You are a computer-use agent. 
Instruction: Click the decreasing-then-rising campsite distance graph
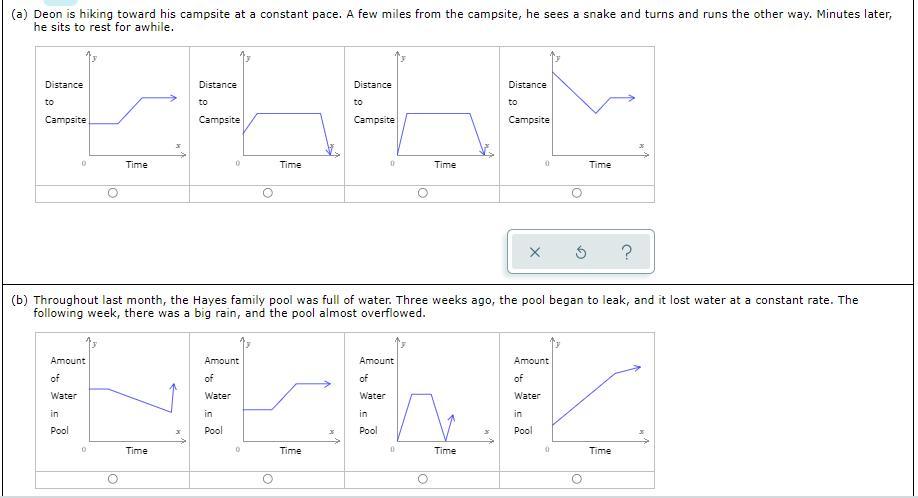pyautogui.click(x=577, y=116)
